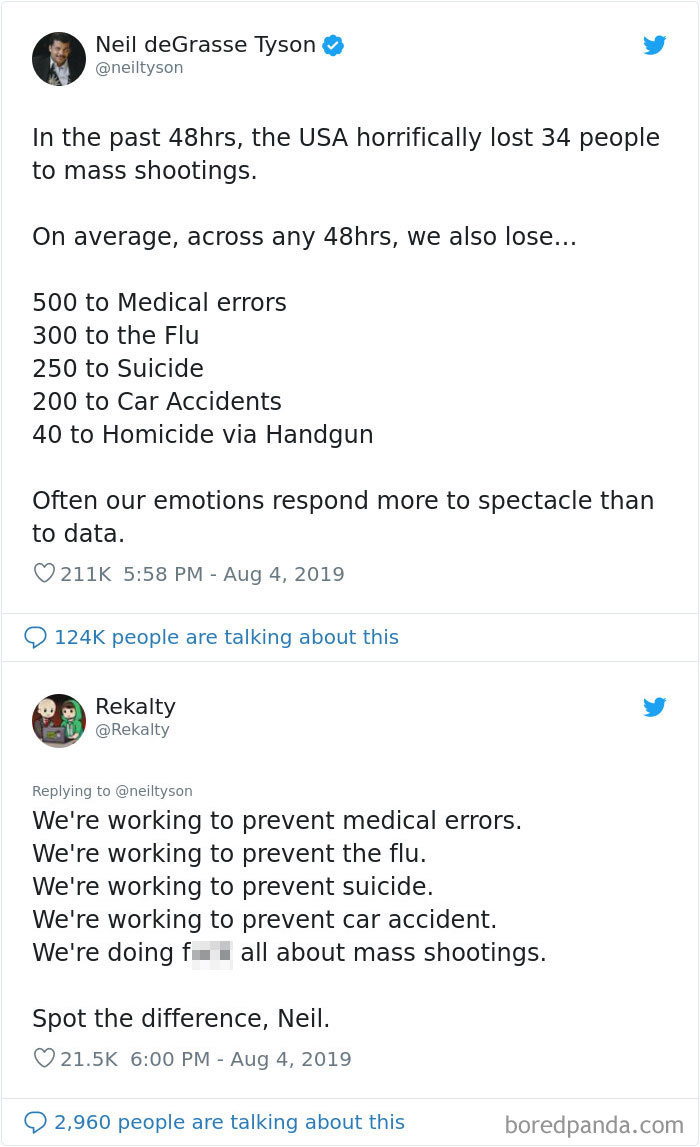Open Rekalty's avatar image
This screenshot has width=700, height=1147.
point(59,720)
